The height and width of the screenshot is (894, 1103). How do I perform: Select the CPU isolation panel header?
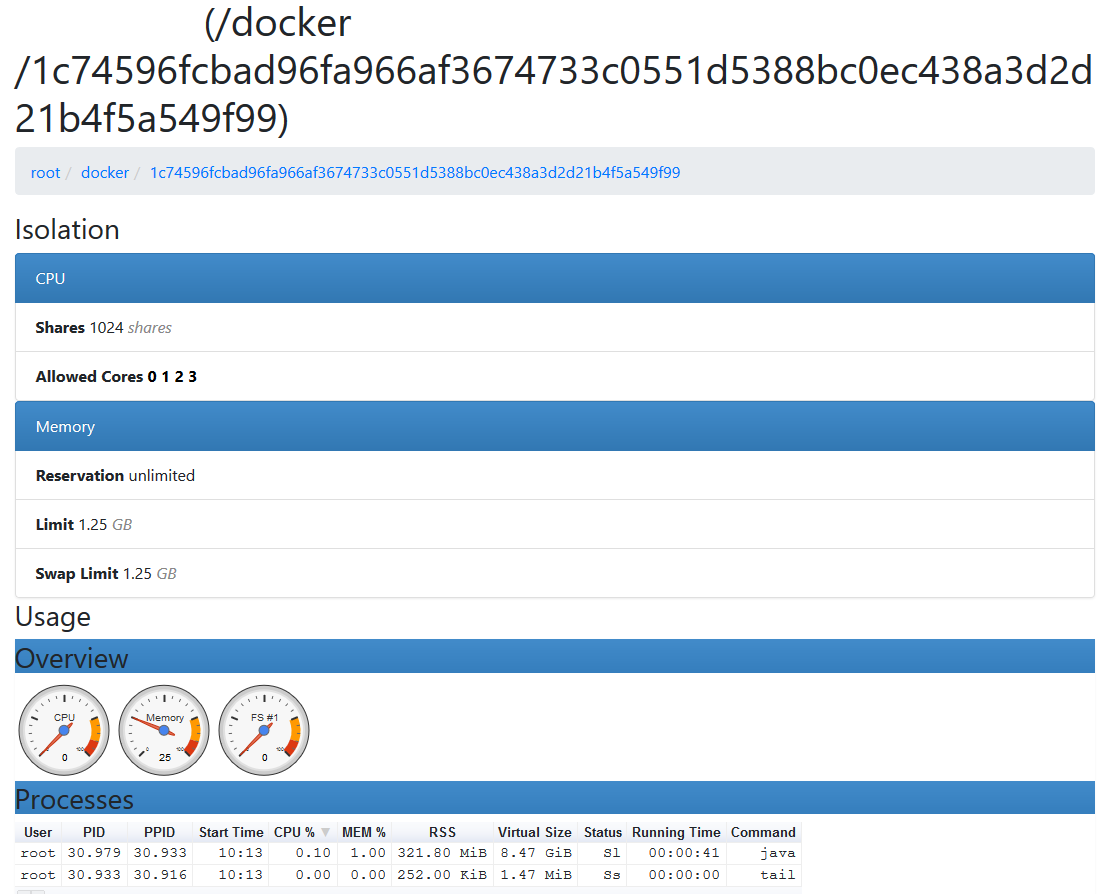pyautogui.click(x=554, y=279)
